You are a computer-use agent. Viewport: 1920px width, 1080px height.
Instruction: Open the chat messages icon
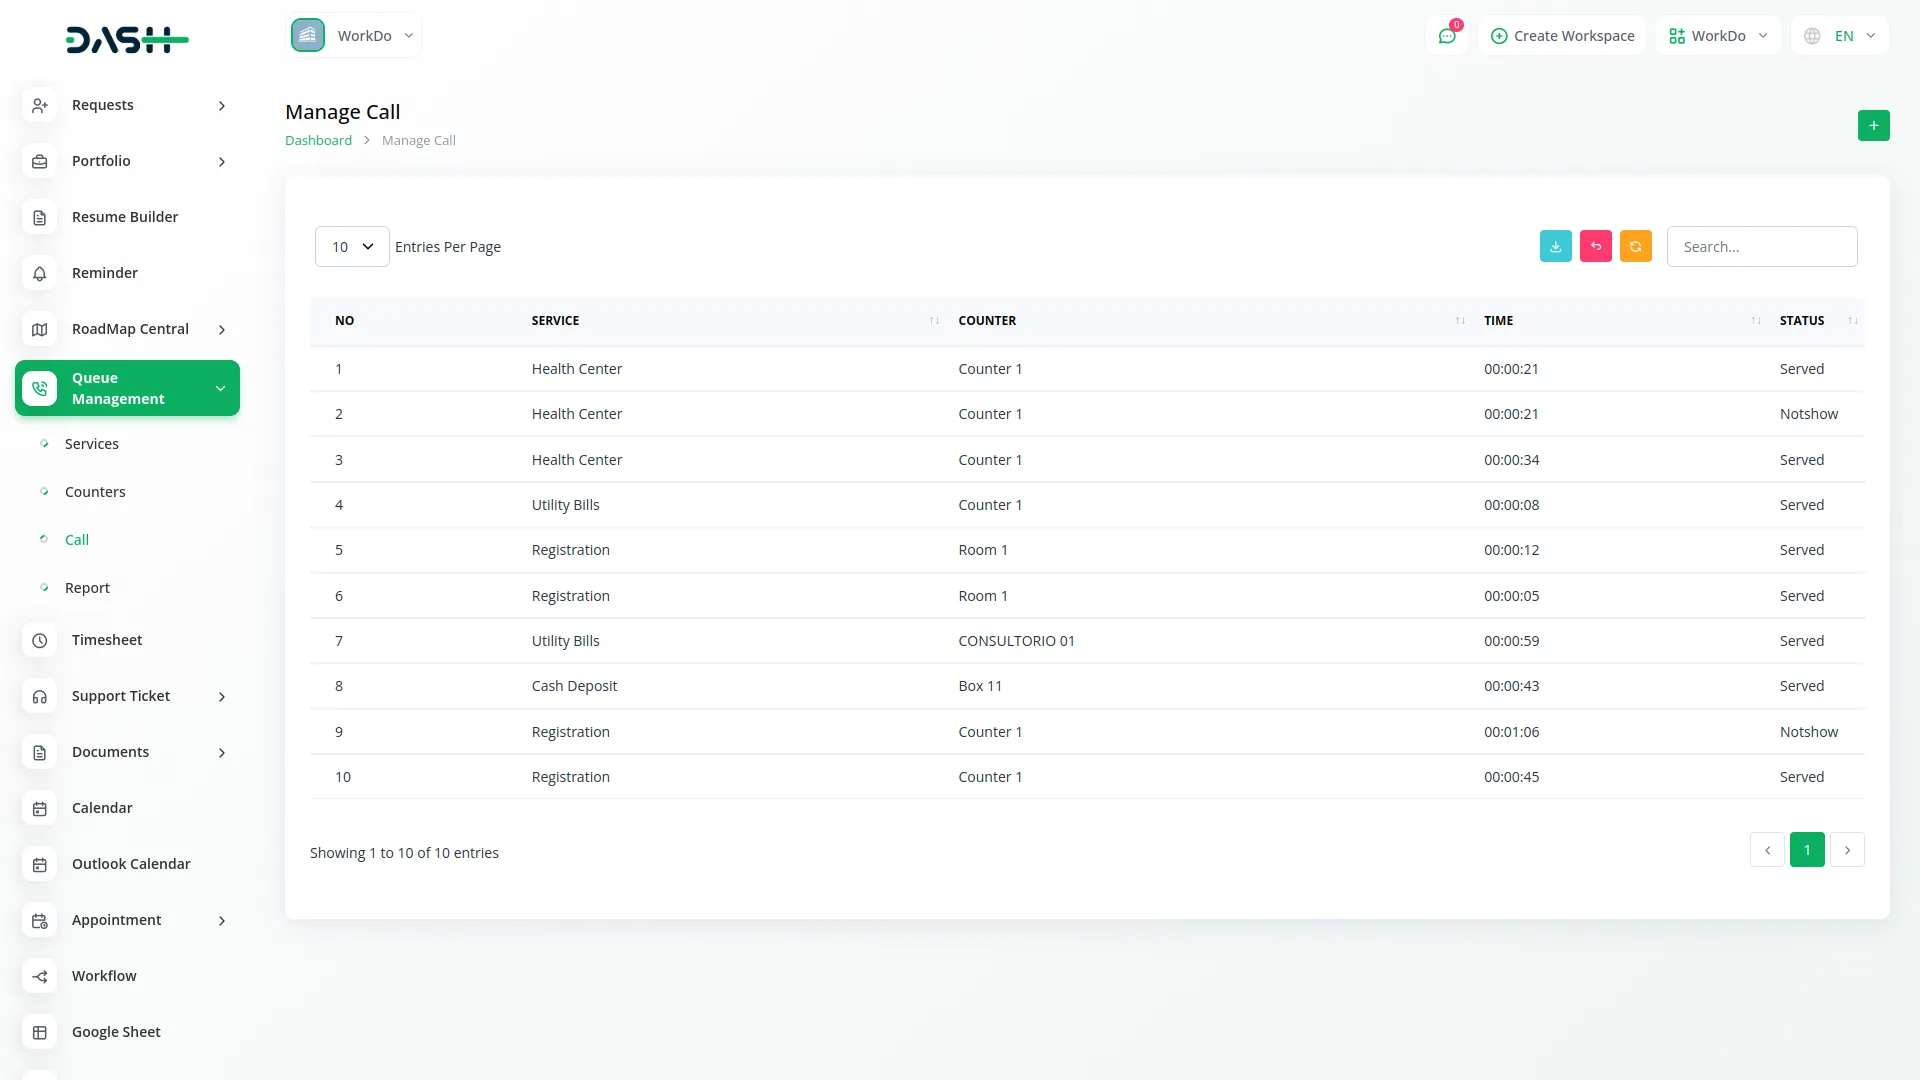(x=1446, y=36)
